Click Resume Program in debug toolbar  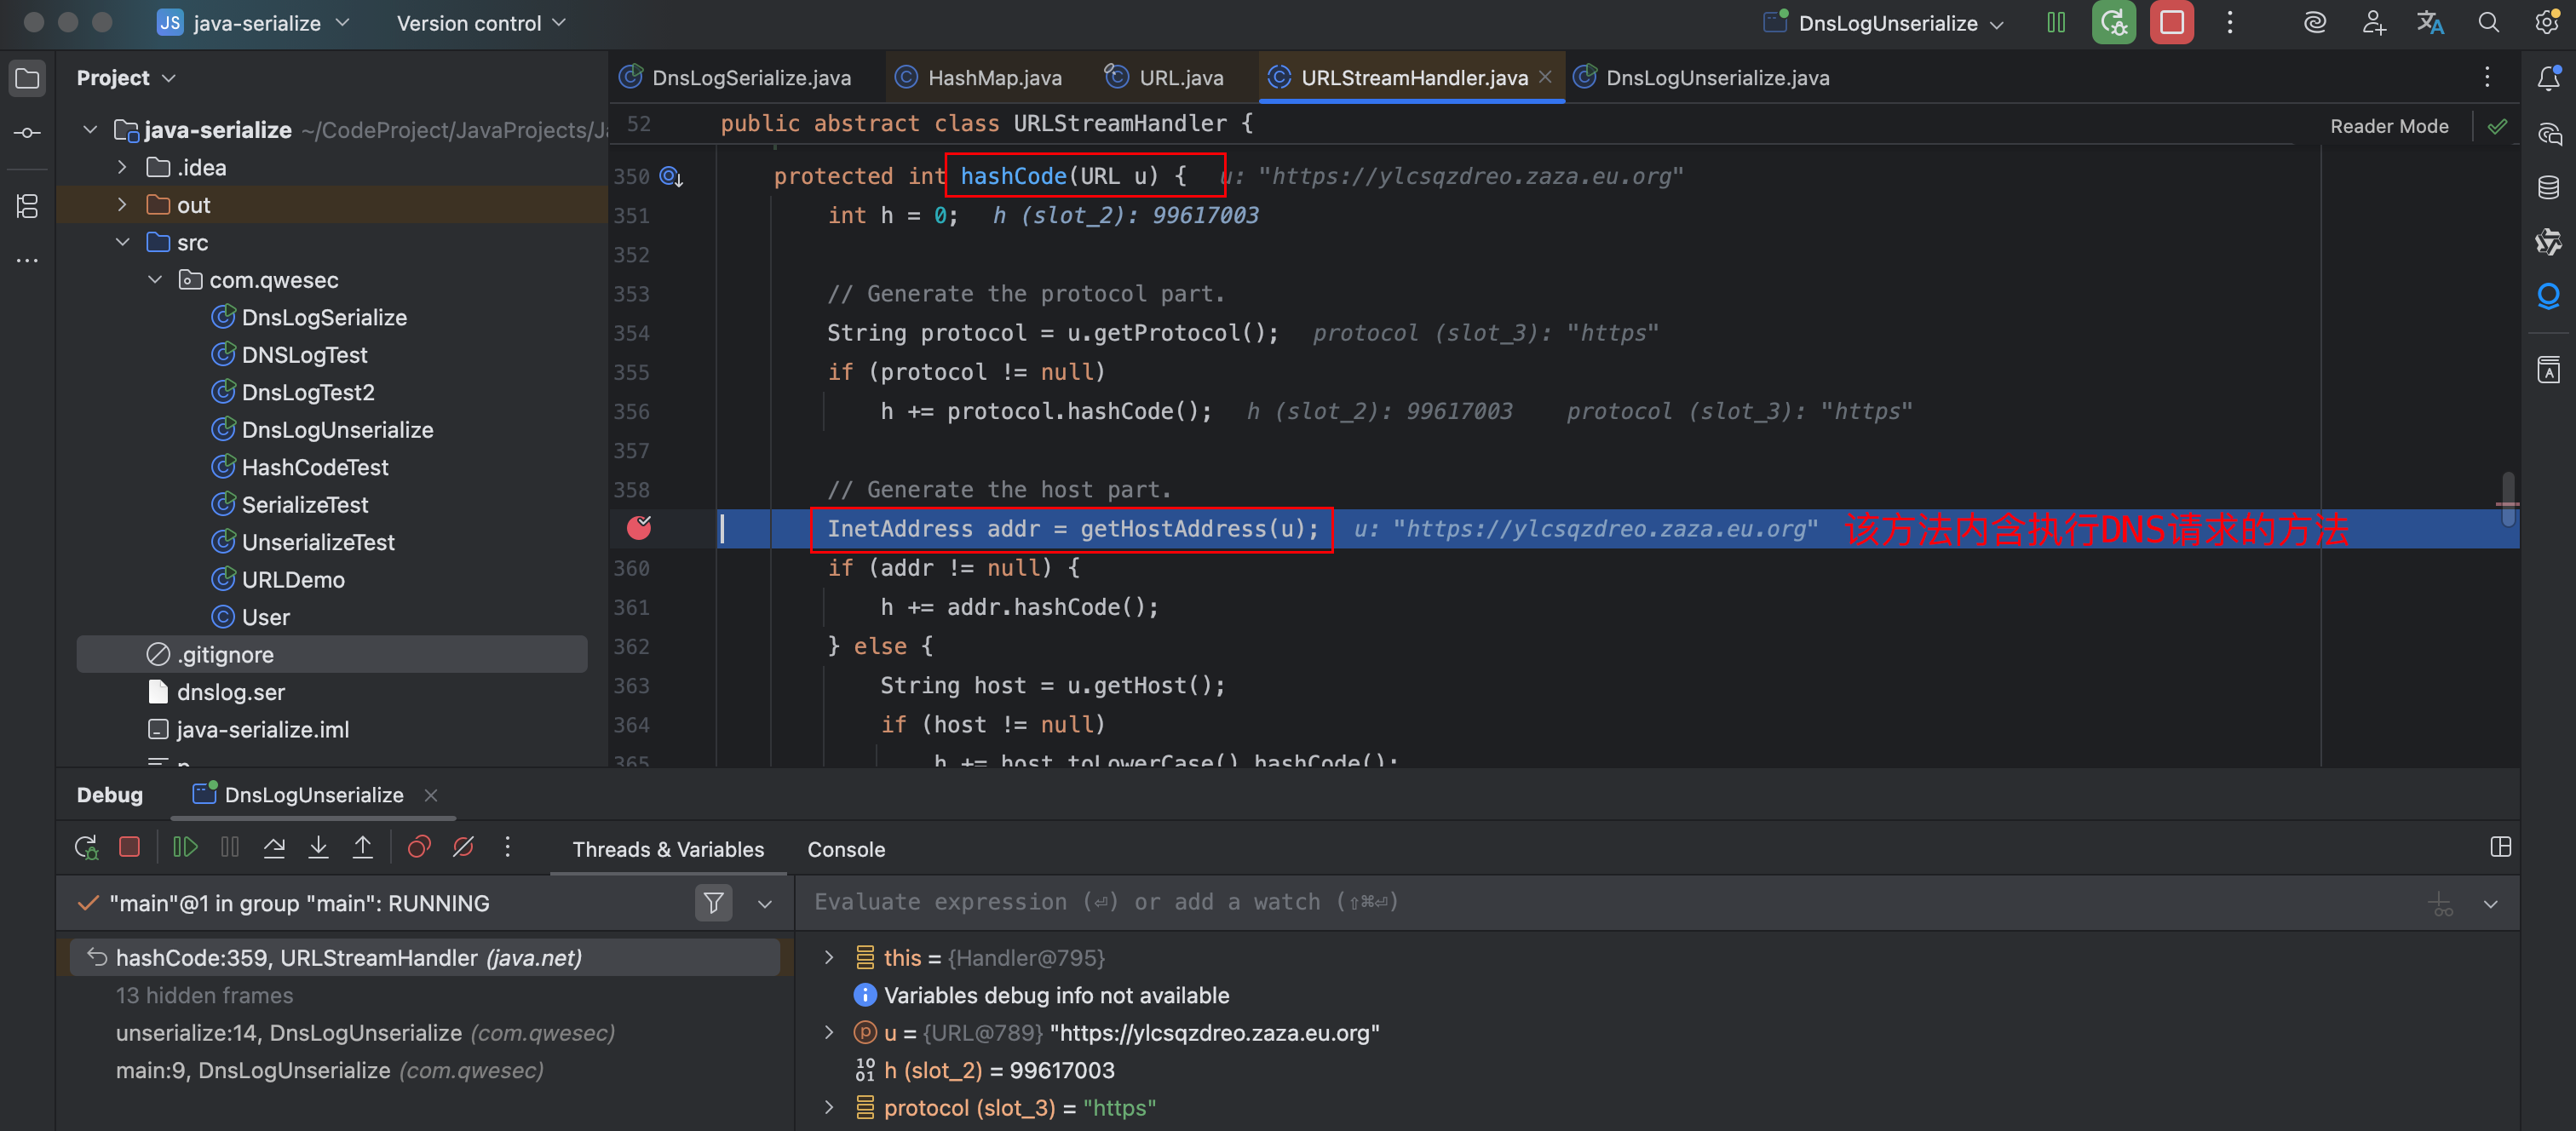[x=185, y=848]
